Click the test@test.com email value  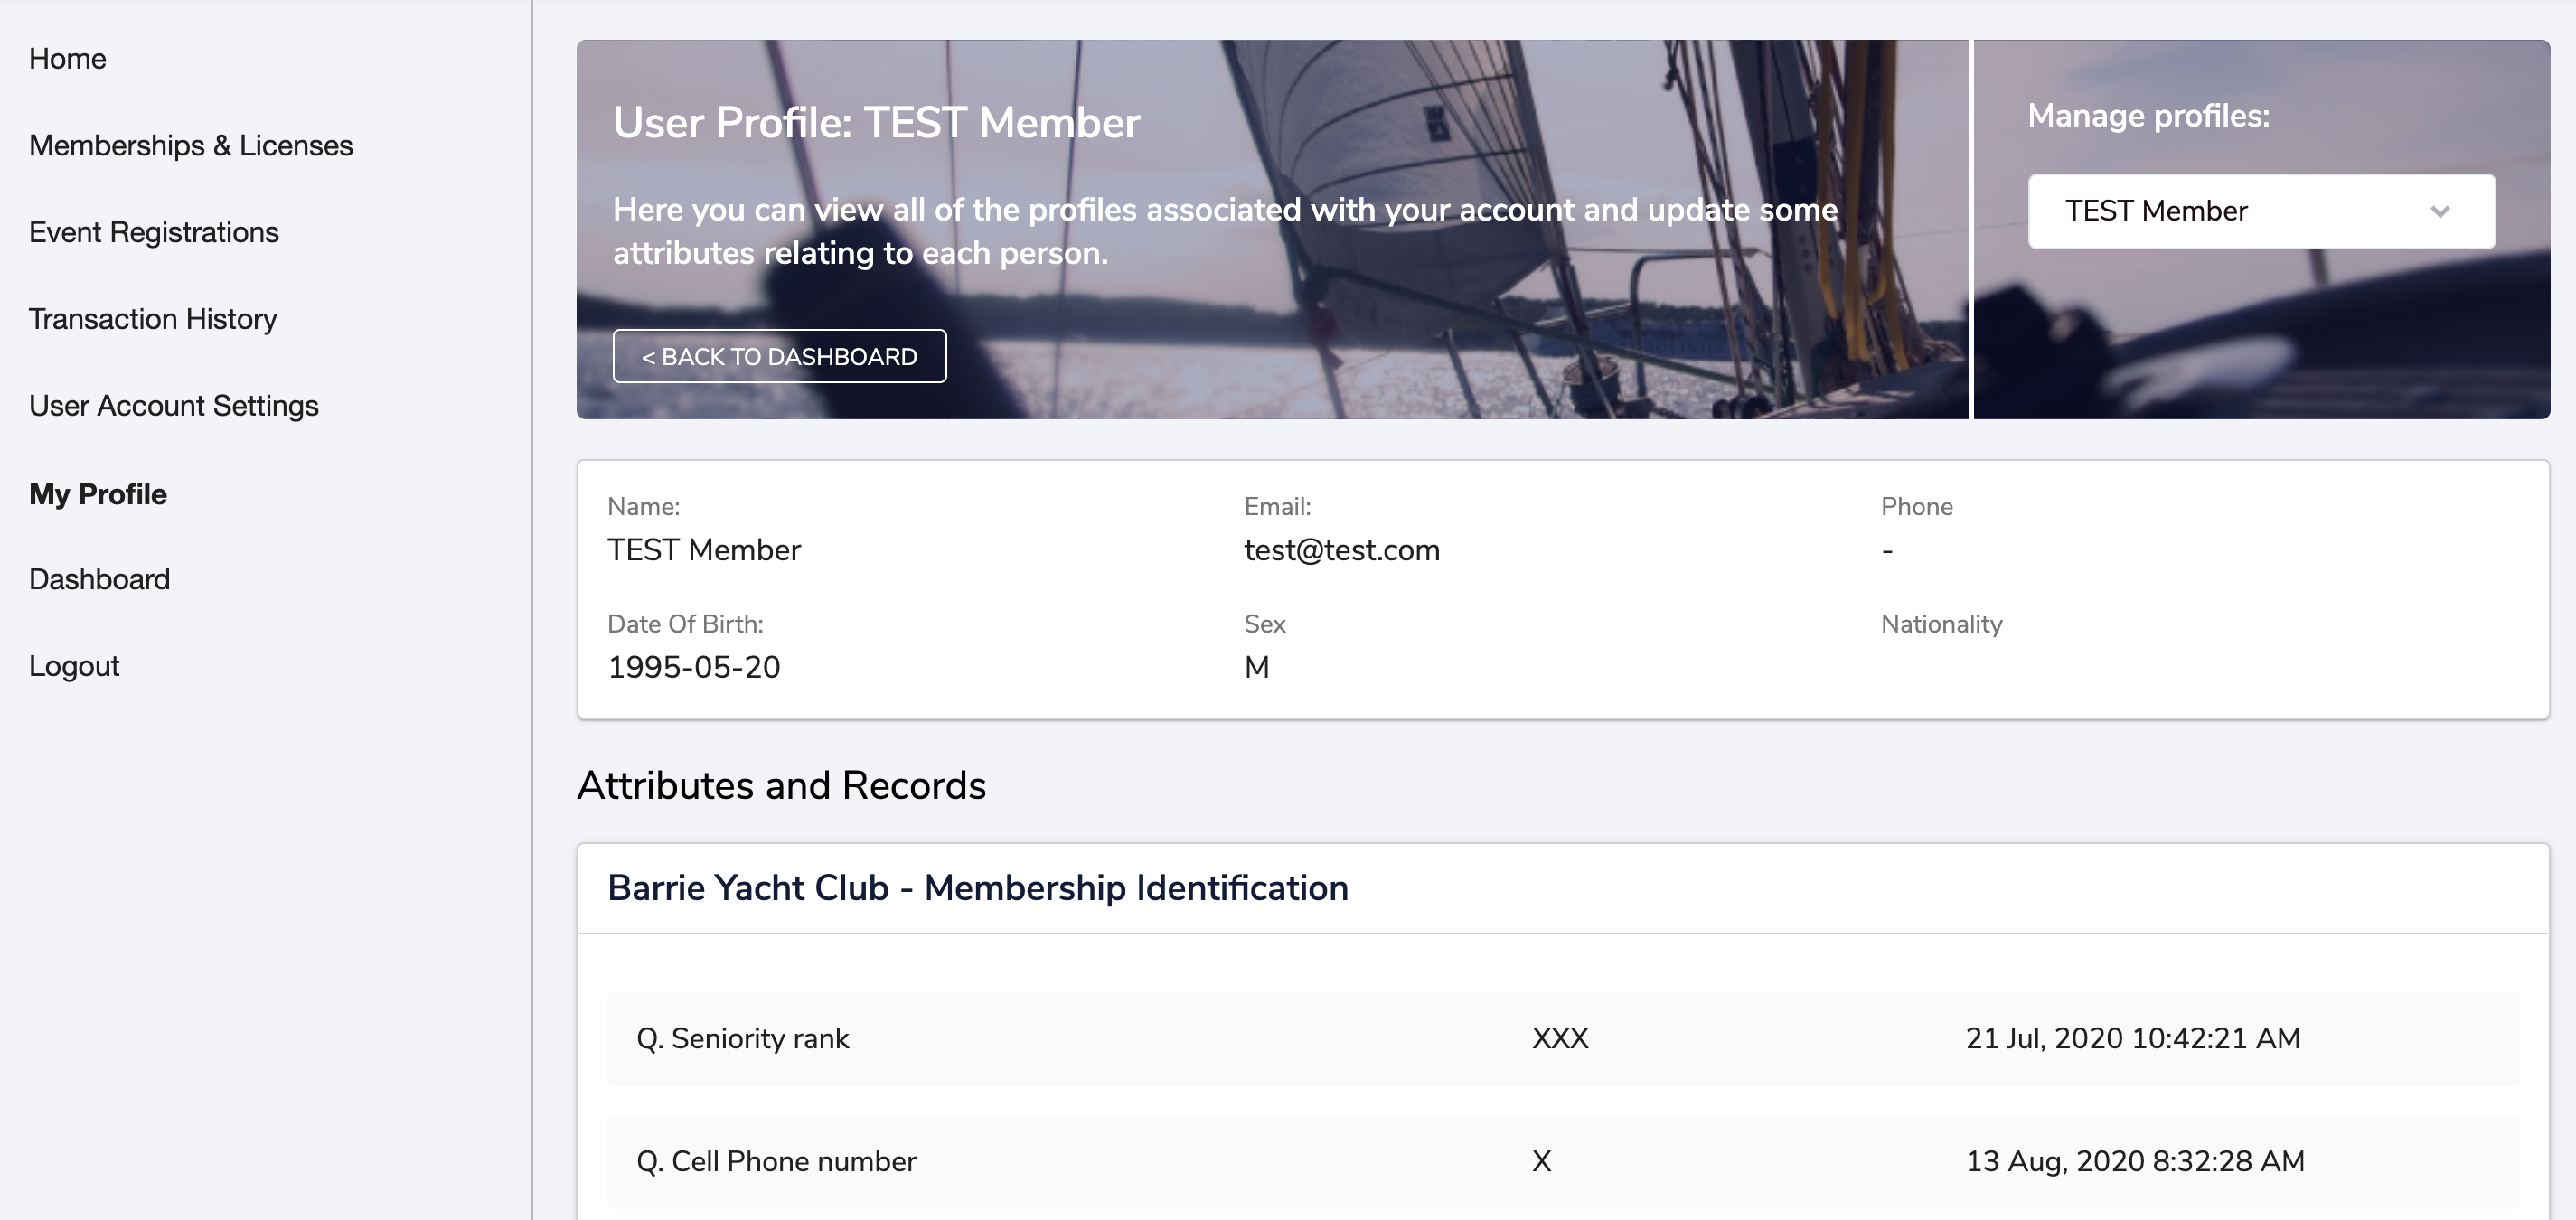pos(1341,550)
